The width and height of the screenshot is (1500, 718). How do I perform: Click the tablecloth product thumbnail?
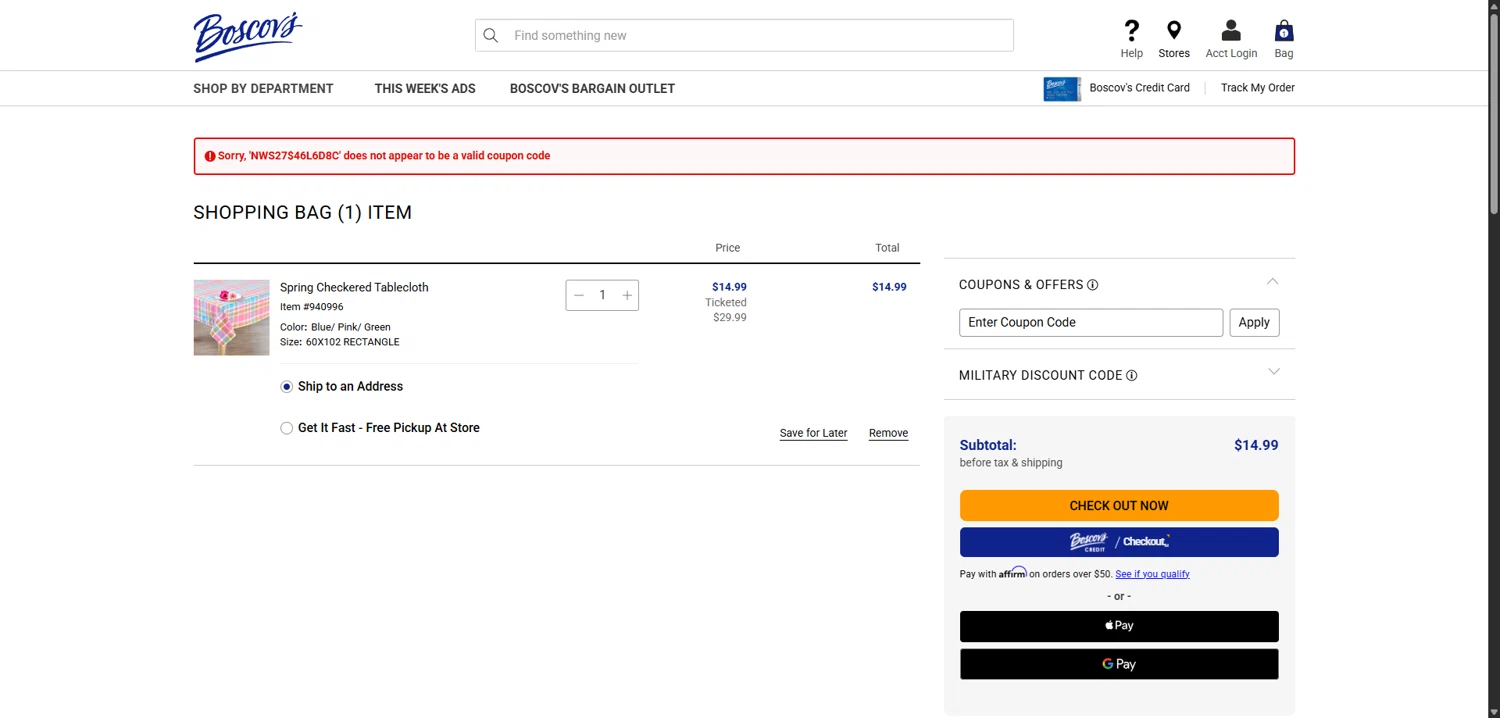(x=231, y=317)
